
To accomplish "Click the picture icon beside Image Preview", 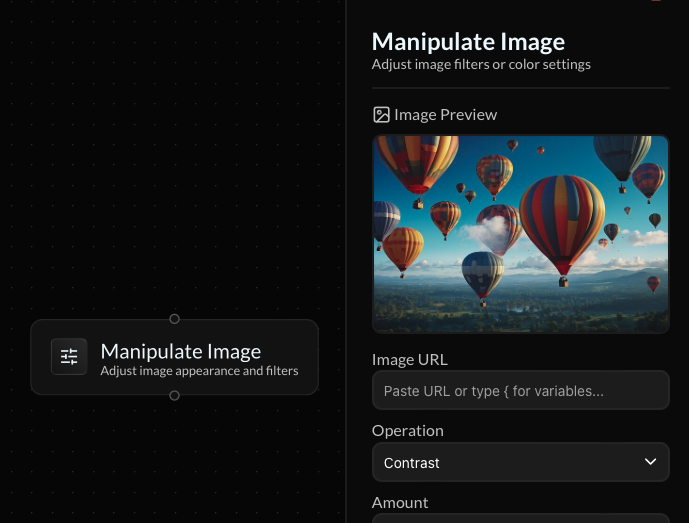I will pyautogui.click(x=381, y=115).
